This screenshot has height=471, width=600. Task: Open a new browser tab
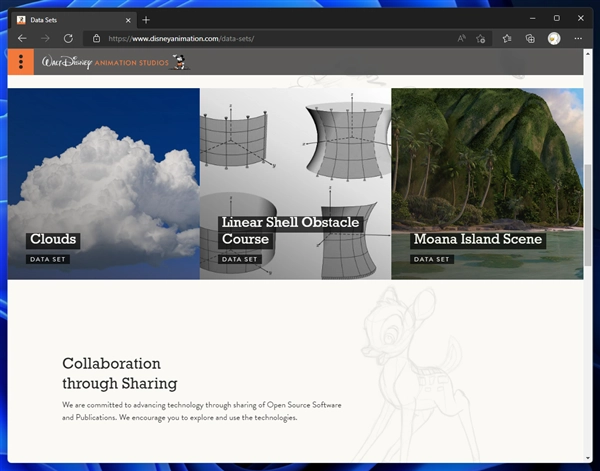146,20
